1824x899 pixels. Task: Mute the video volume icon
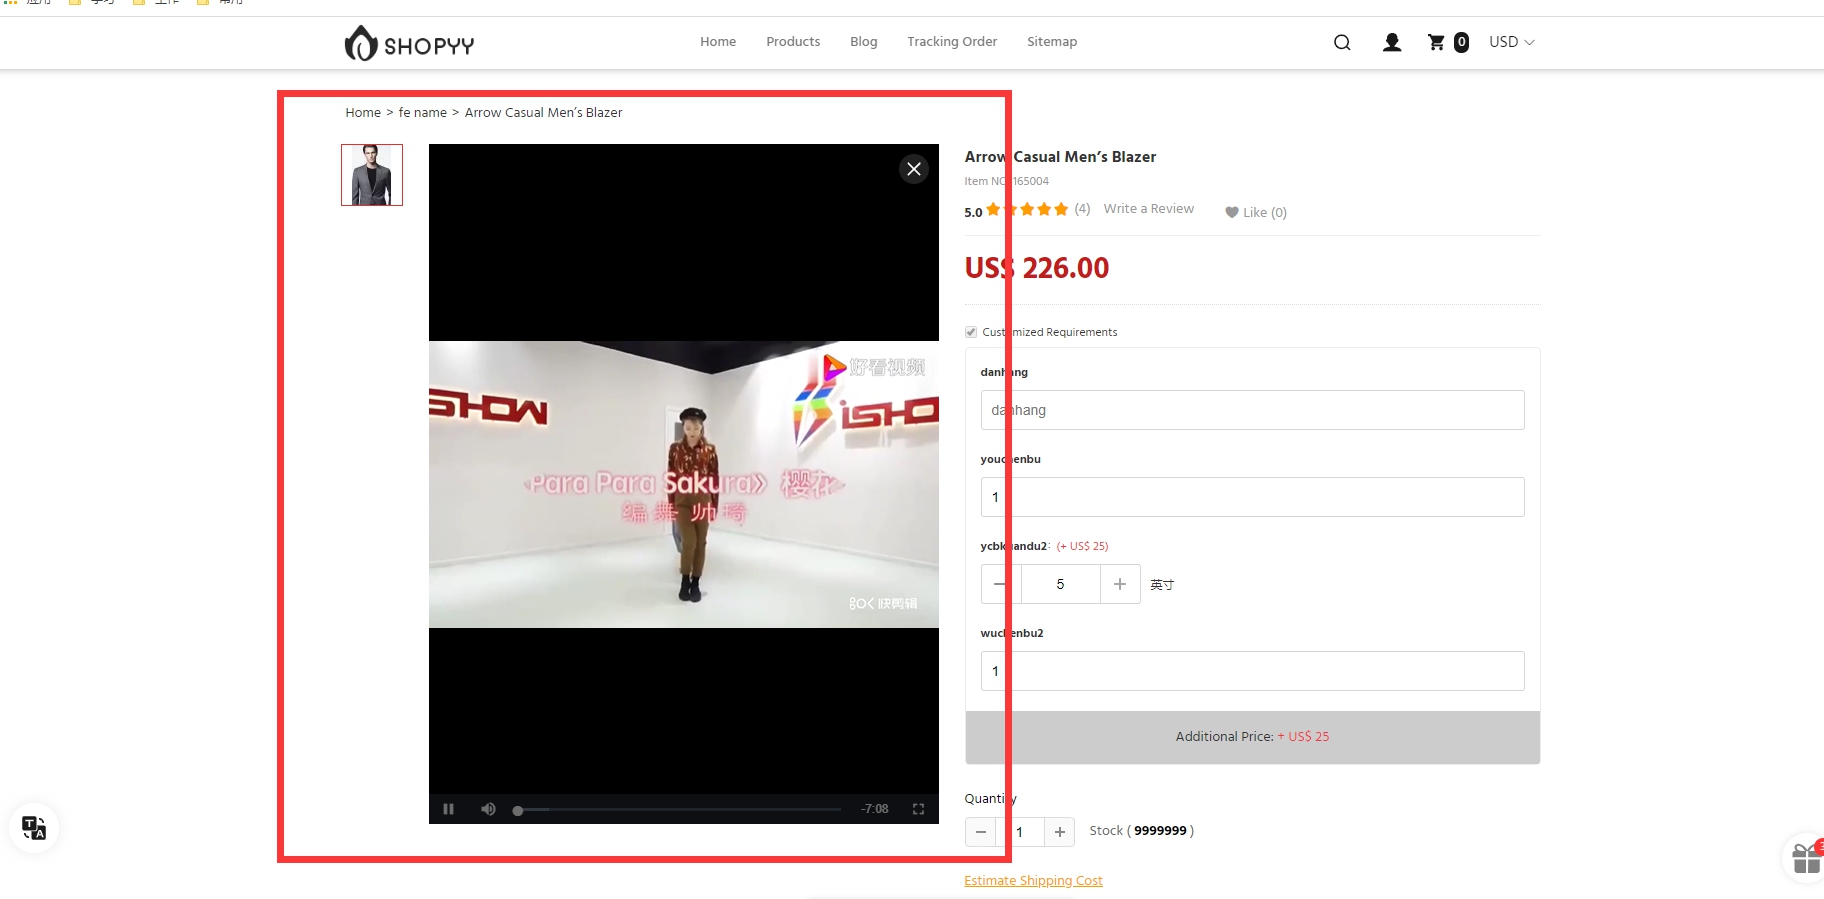[488, 809]
